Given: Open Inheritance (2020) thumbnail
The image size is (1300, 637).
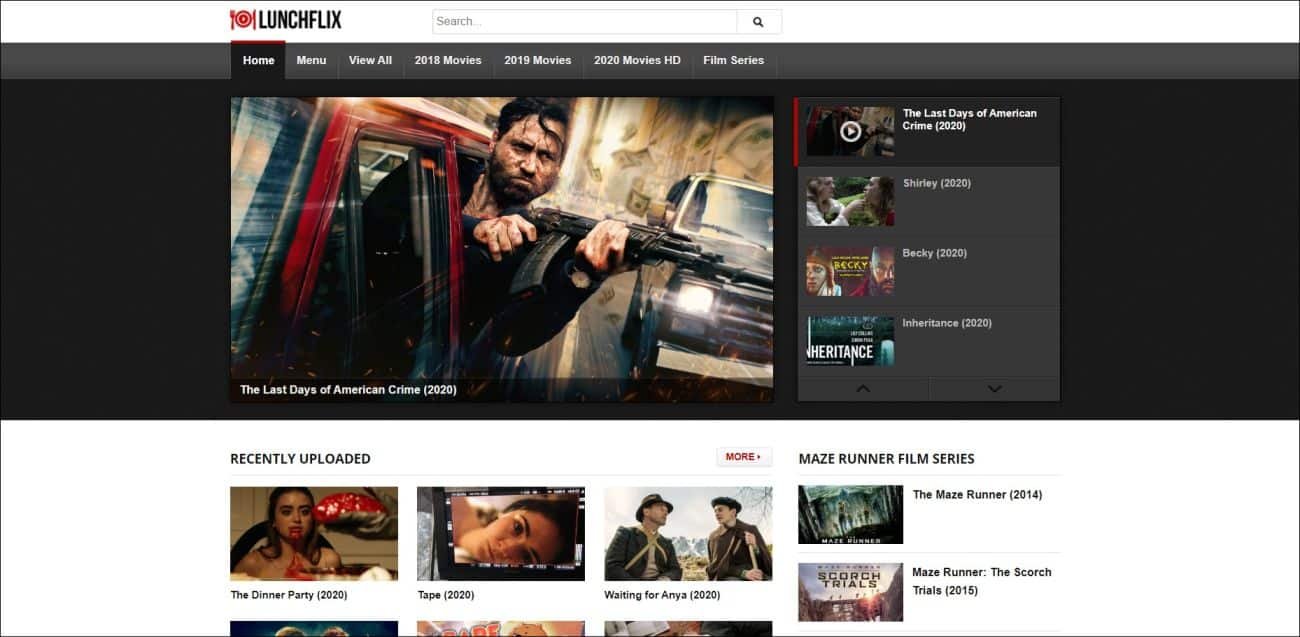Looking at the screenshot, I should pos(850,341).
